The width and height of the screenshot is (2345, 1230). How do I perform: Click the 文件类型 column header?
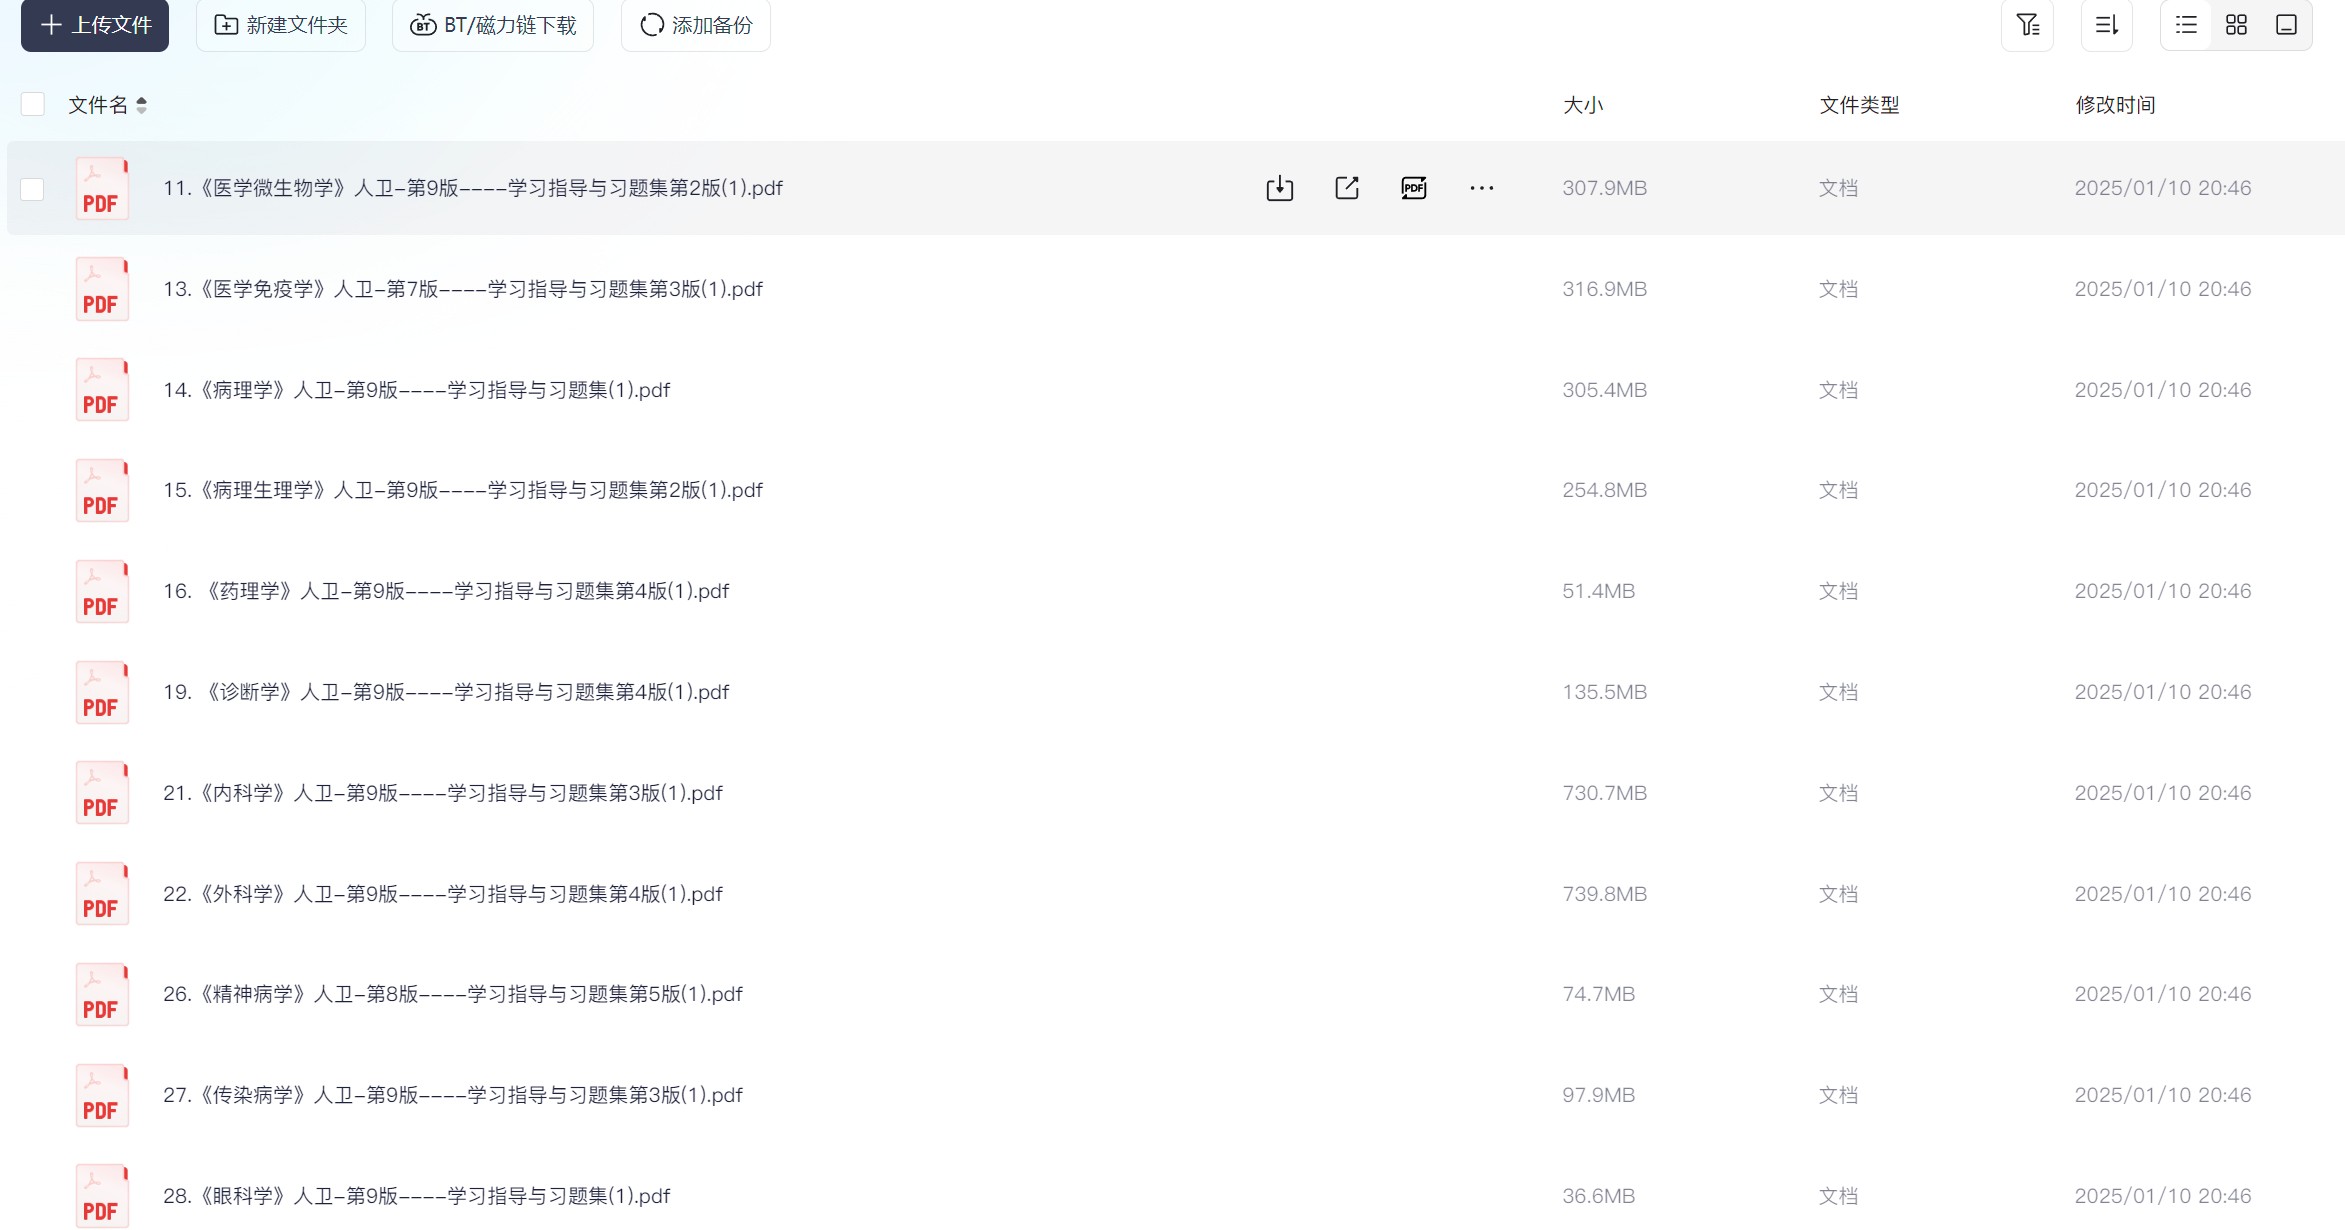click(x=1859, y=105)
